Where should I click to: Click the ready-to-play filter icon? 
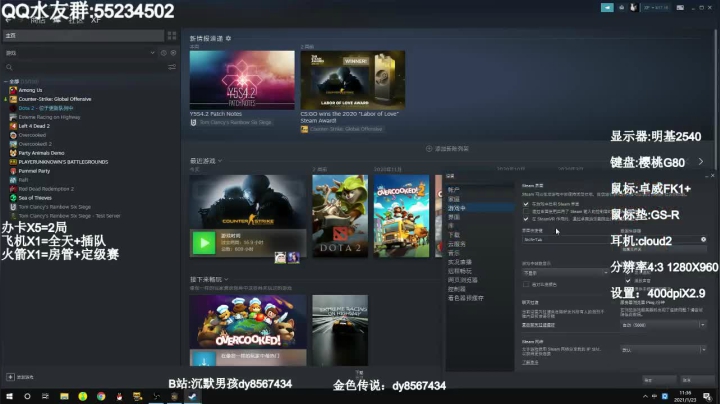(173, 53)
